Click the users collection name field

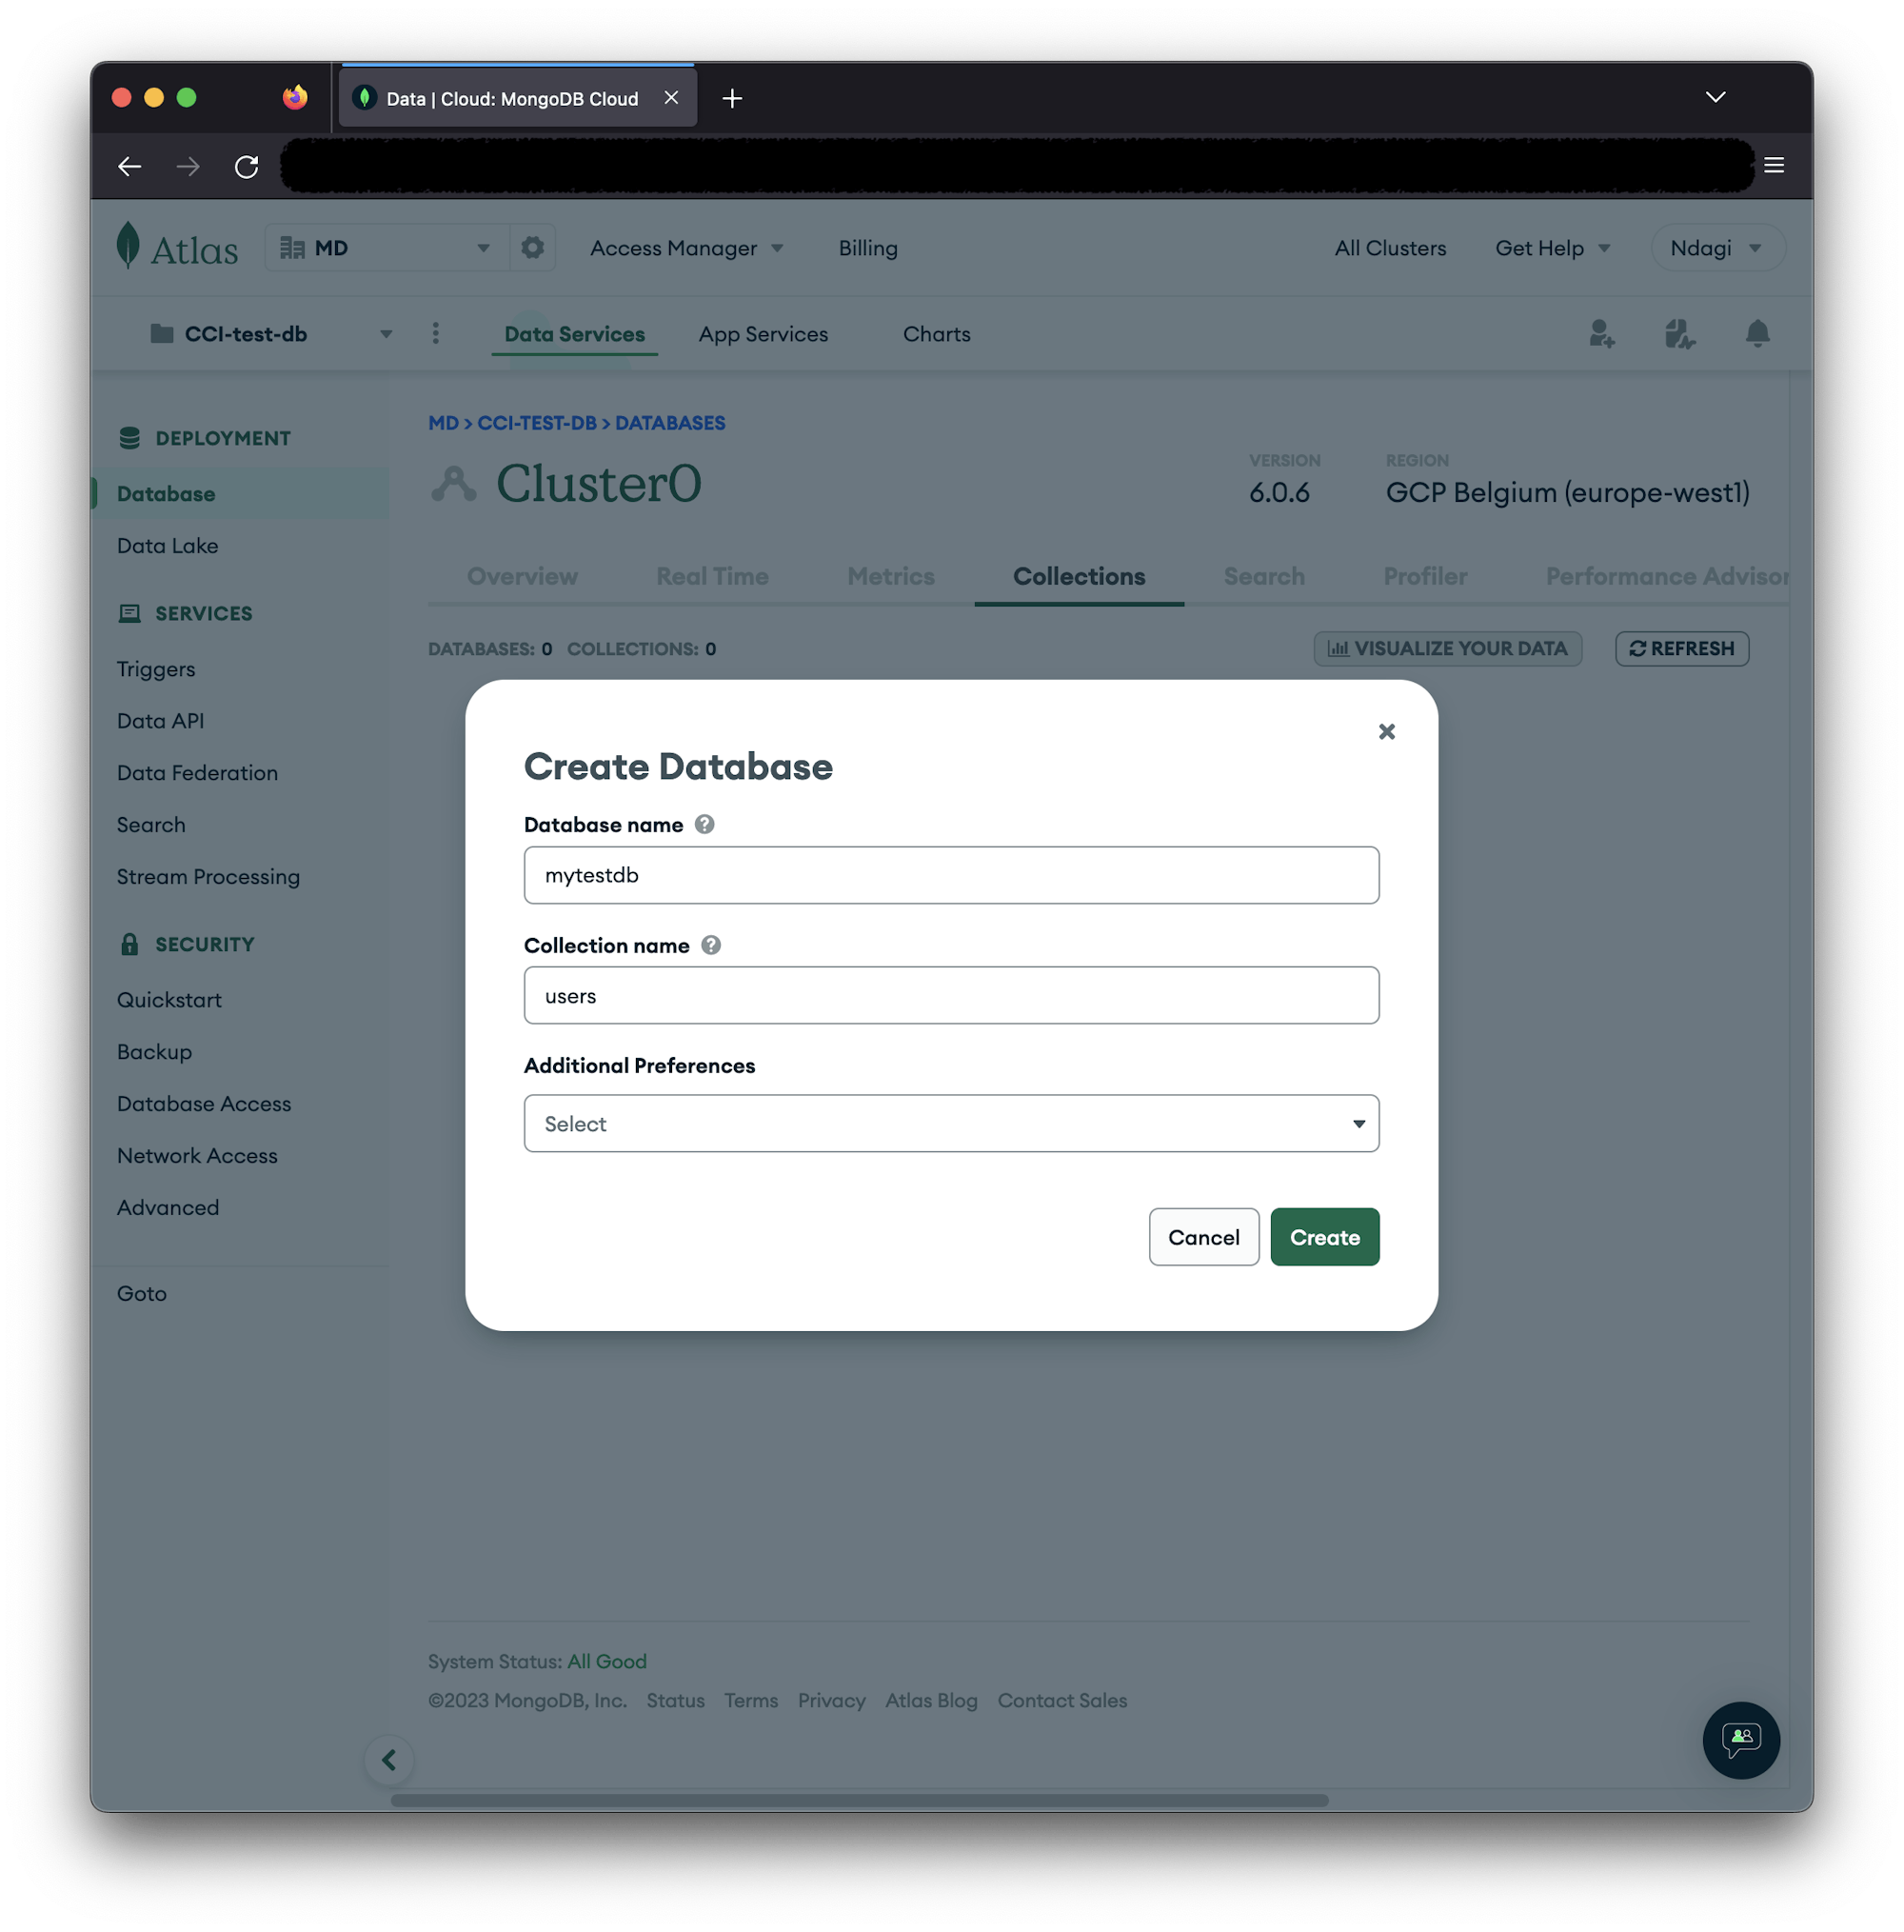950,995
